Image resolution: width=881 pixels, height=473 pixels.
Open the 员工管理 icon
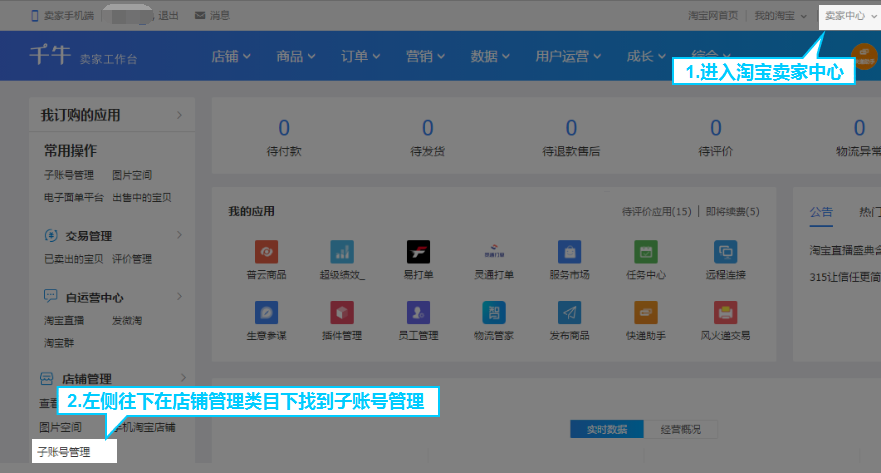coord(418,312)
